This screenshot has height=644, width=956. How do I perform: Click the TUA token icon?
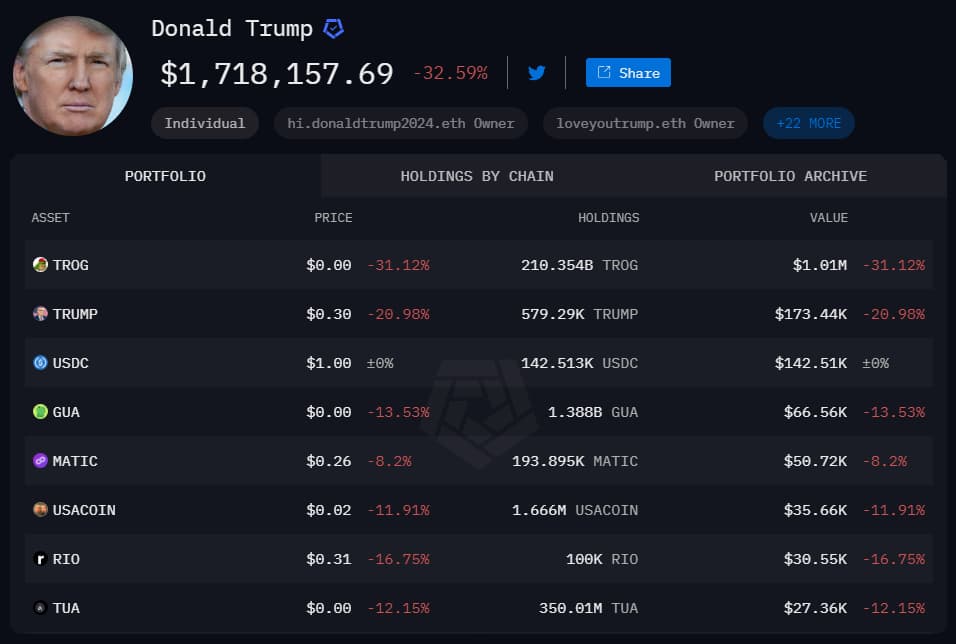click(40, 608)
